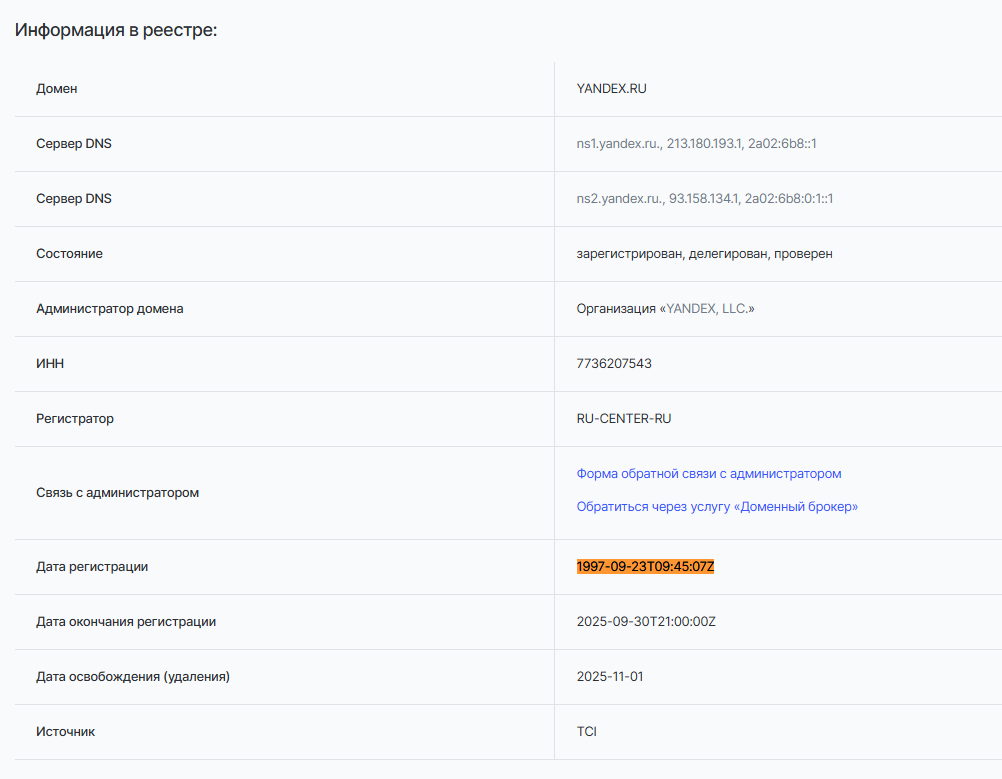This screenshot has width=1002, height=779.
Task: Click the highlighted registration date 1997-09-23T09:45:07Z
Action: click(x=645, y=567)
